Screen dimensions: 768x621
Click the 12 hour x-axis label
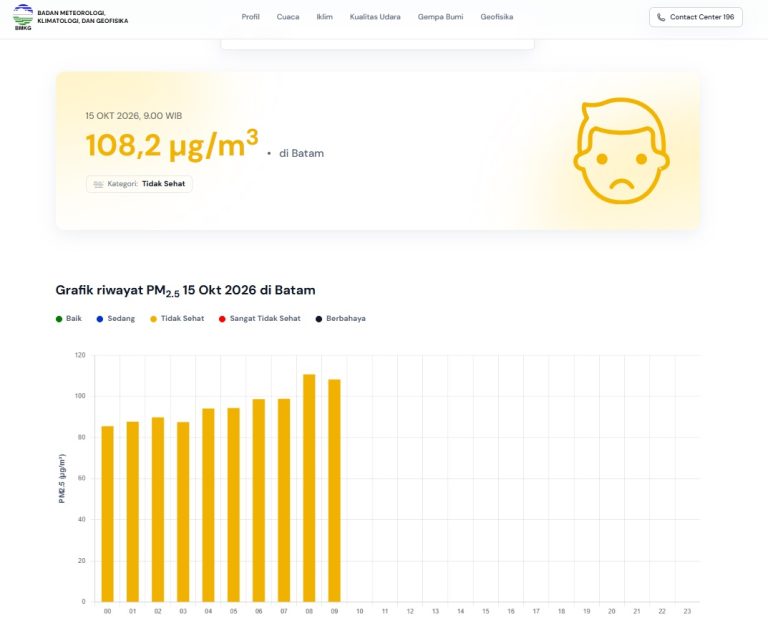(x=410, y=611)
